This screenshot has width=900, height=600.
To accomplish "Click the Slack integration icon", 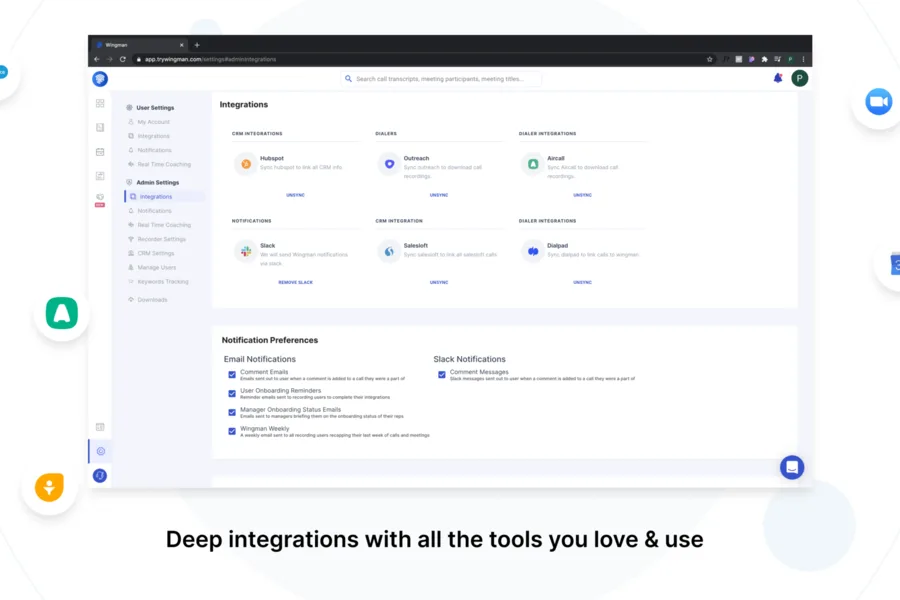I will [x=246, y=251].
